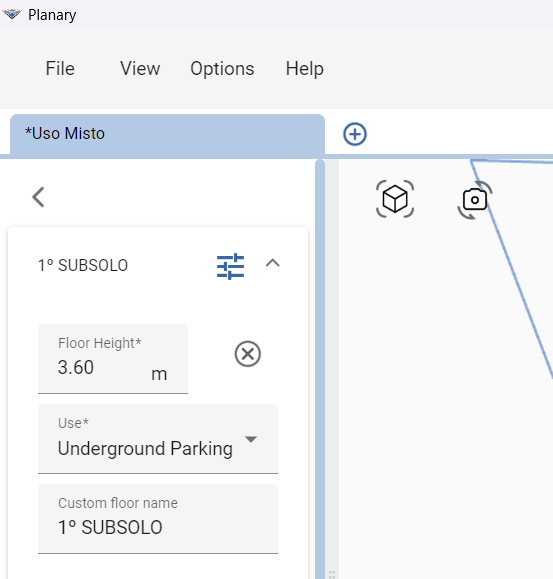This screenshot has width=553, height=579.
Task: Remove floor height using the circled X
Action: coord(248,354)
